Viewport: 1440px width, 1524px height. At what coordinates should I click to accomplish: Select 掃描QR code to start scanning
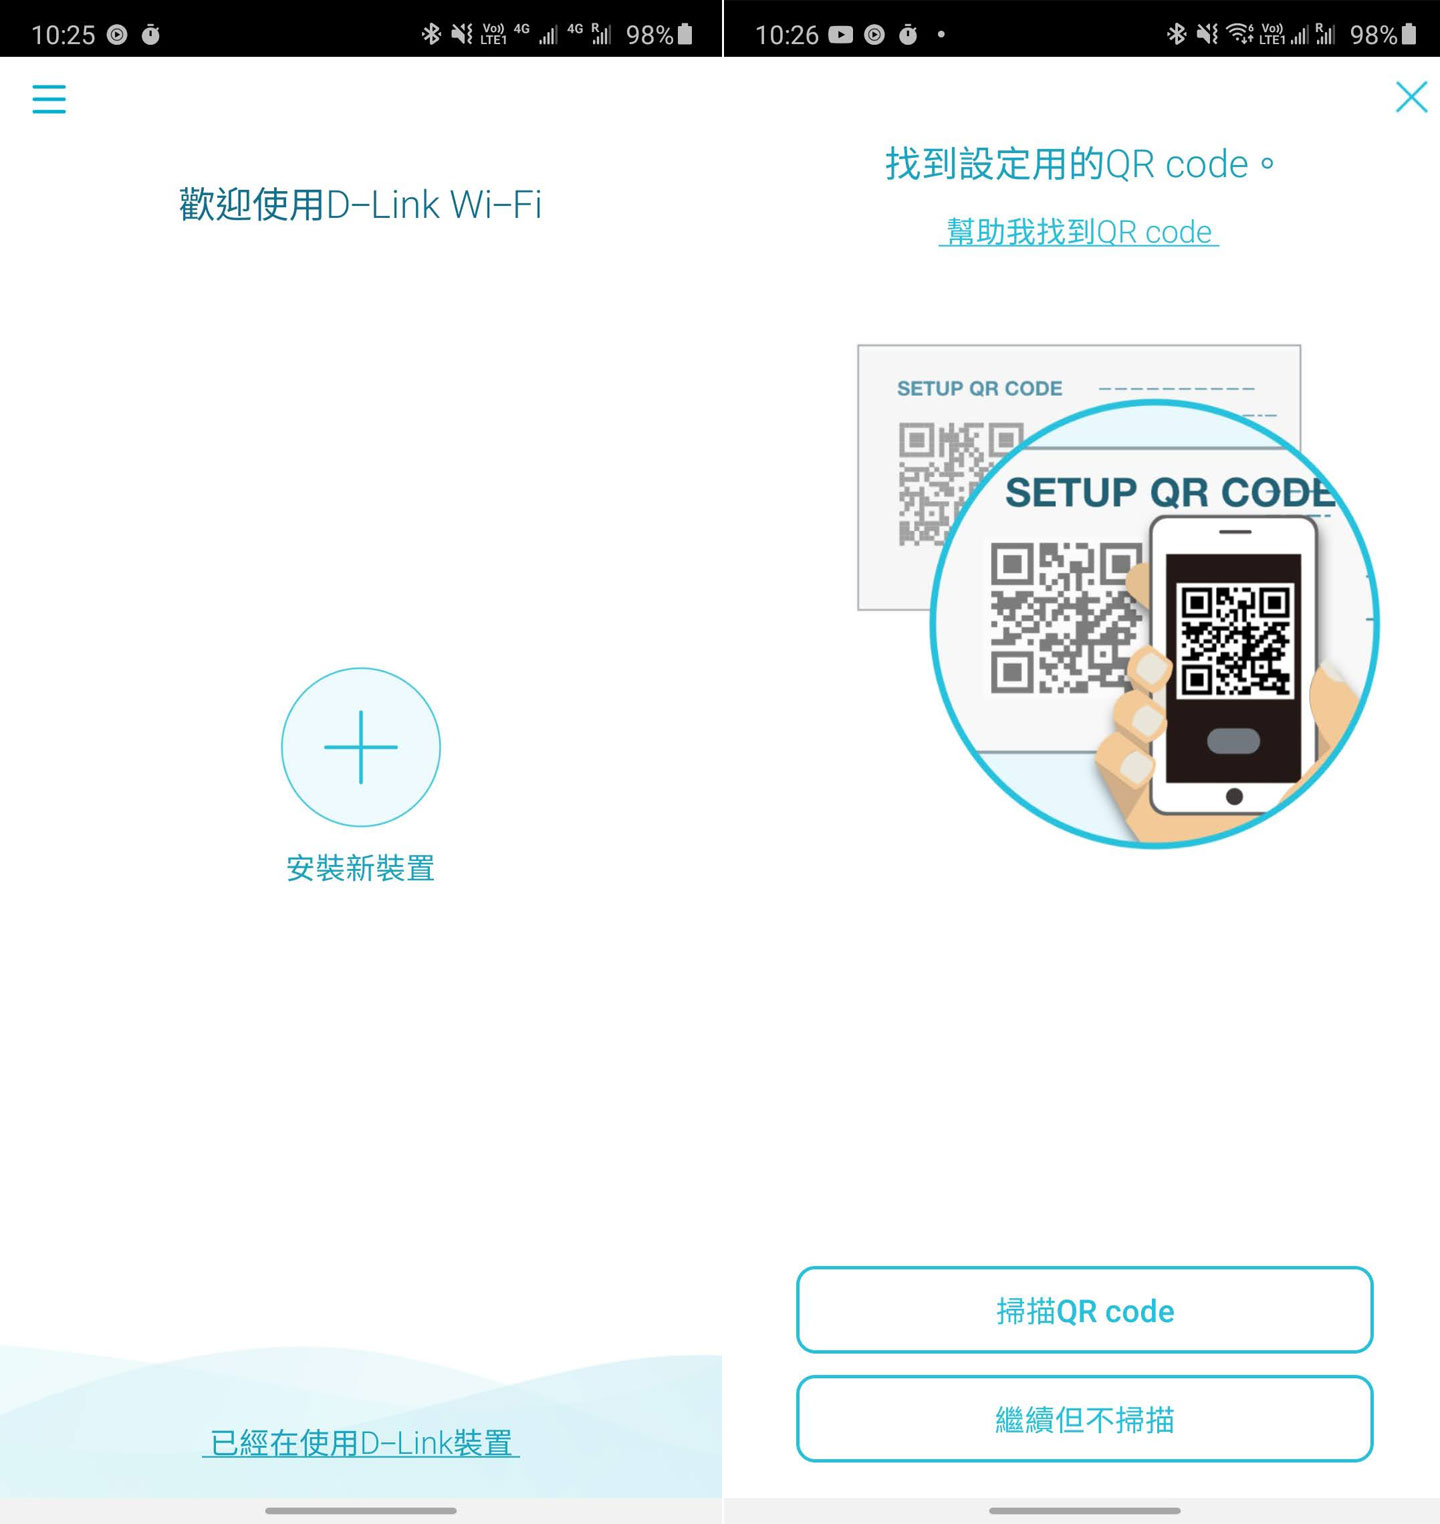[x=1086, y=1311]
